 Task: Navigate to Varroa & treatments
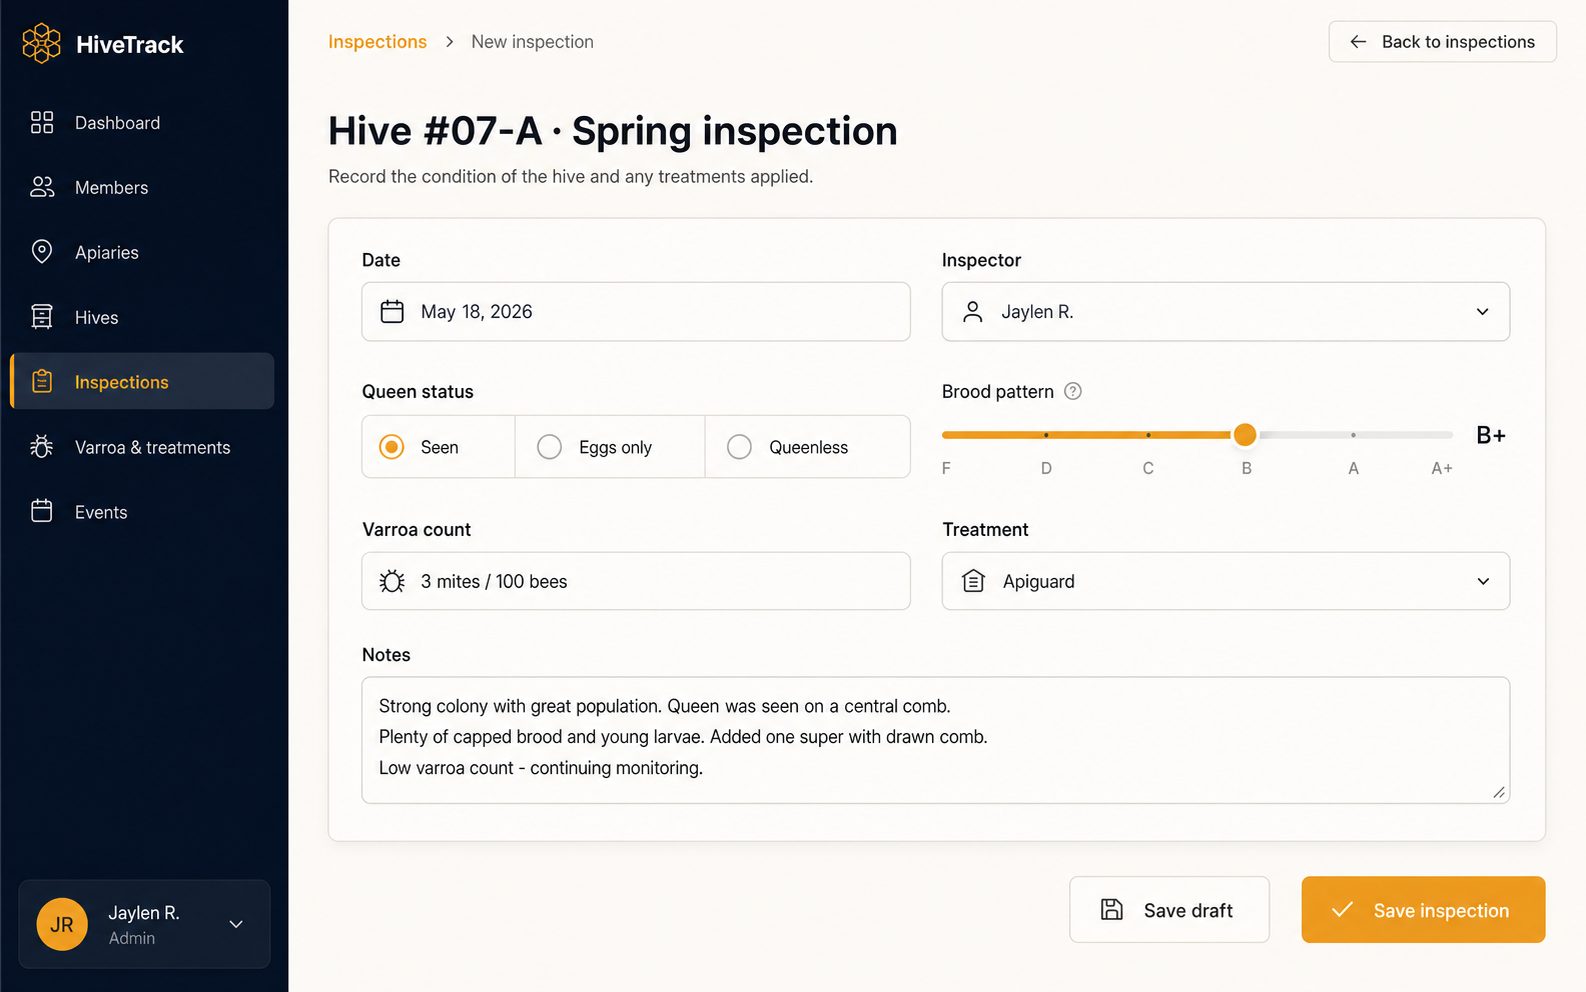(142, 447)
